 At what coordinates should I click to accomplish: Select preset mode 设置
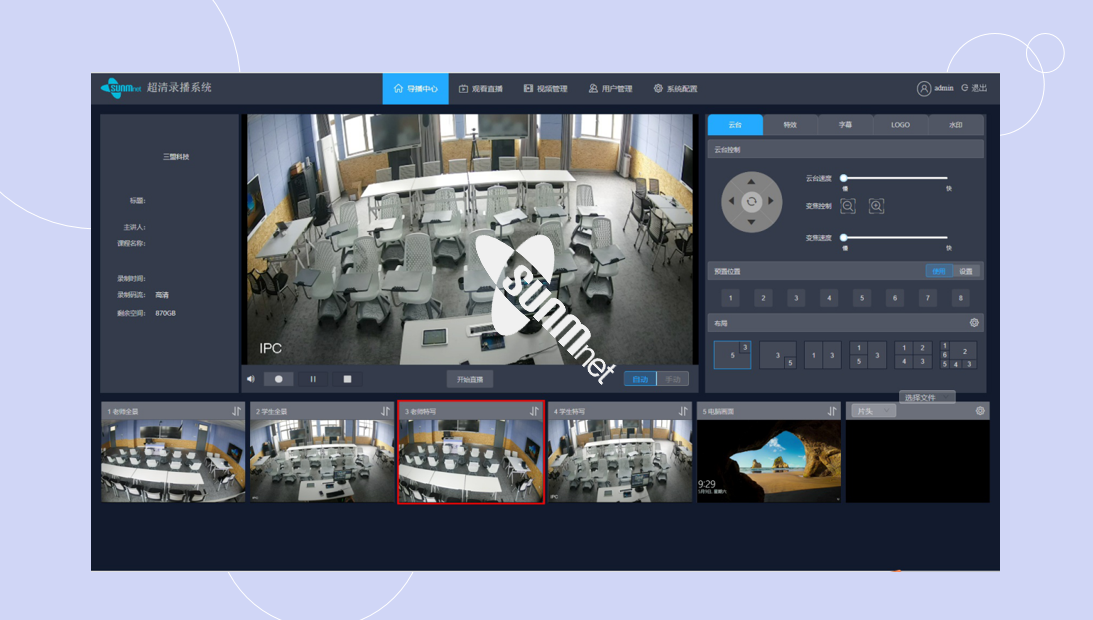point(966,271)
